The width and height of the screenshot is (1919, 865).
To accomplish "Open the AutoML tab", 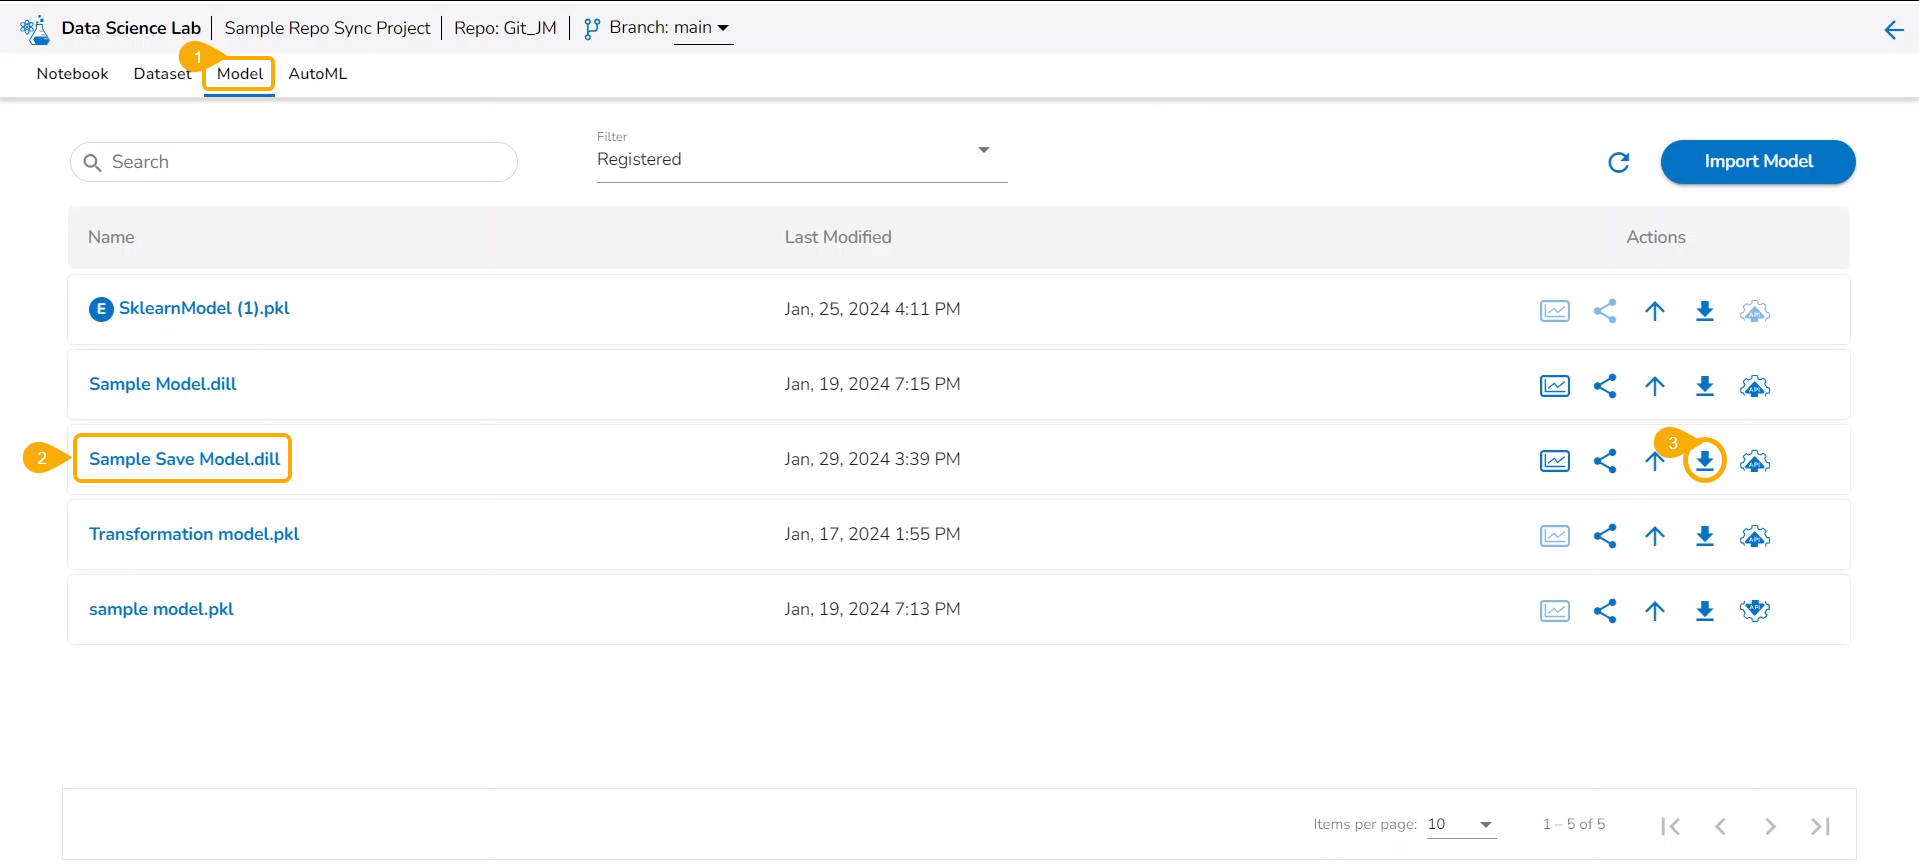I will point(317,74).
